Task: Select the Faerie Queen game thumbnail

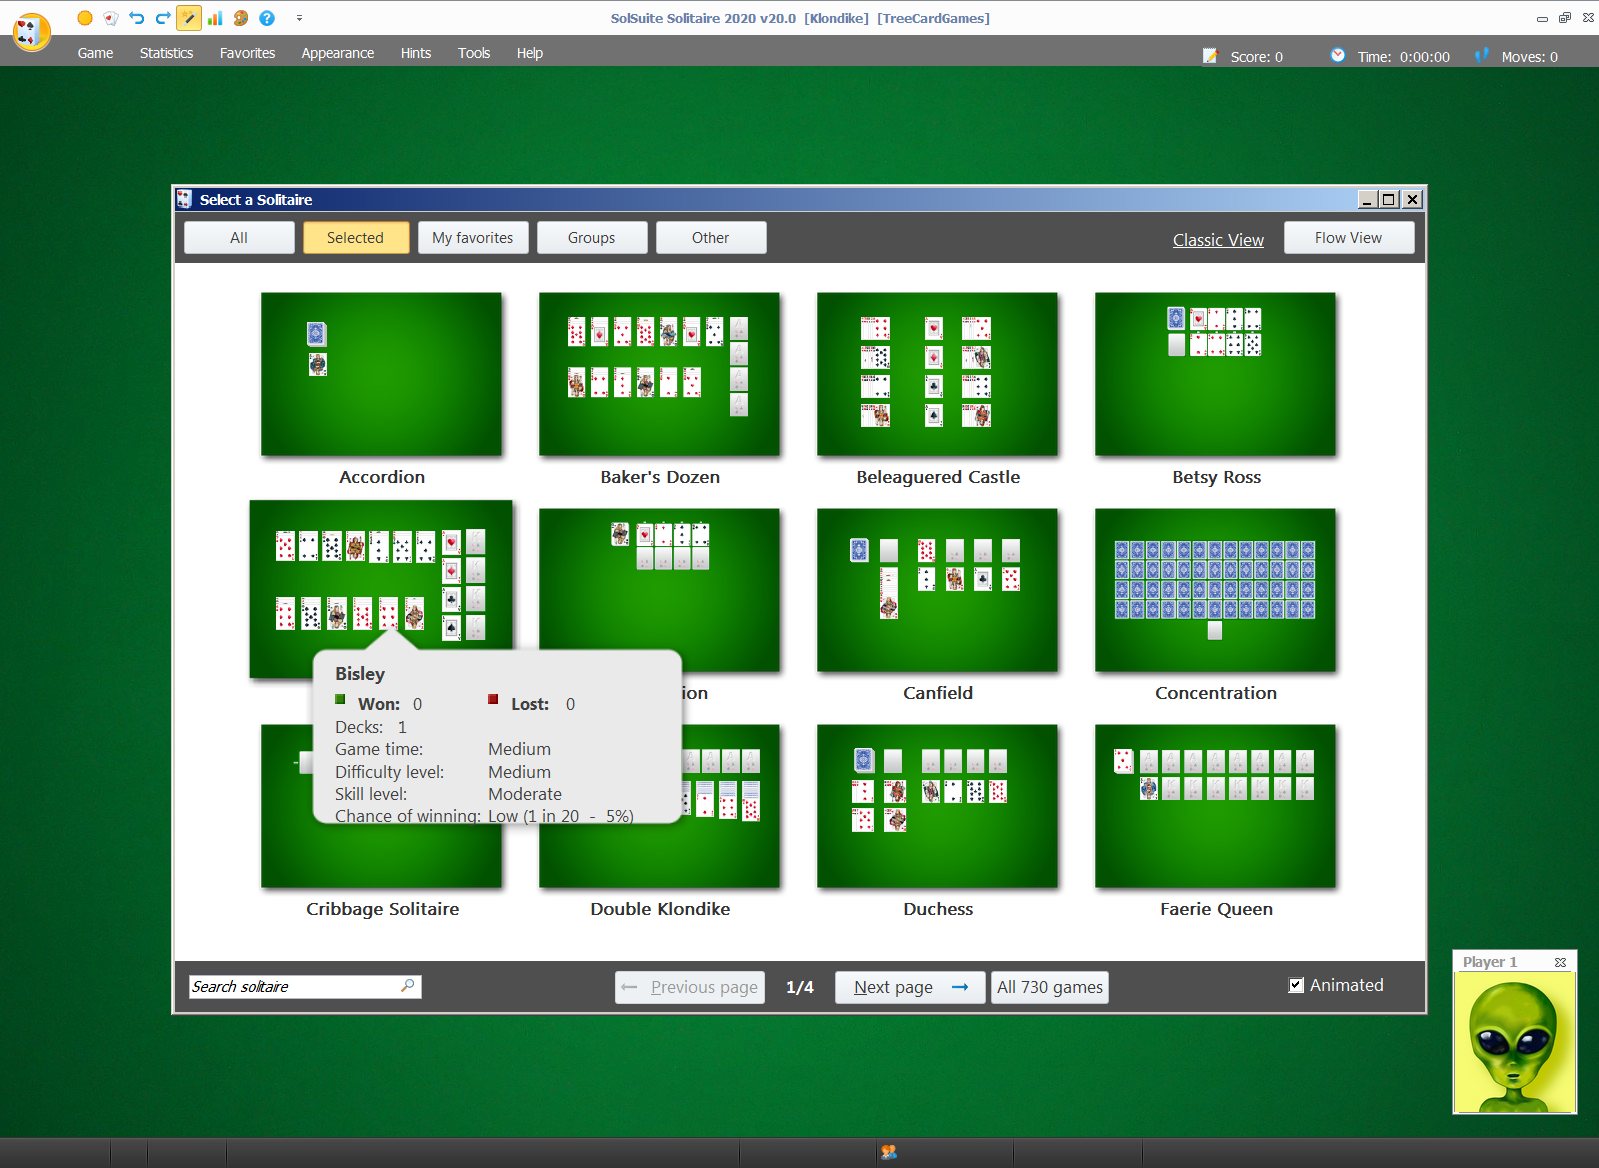Action: click(x=1215, y=806)
